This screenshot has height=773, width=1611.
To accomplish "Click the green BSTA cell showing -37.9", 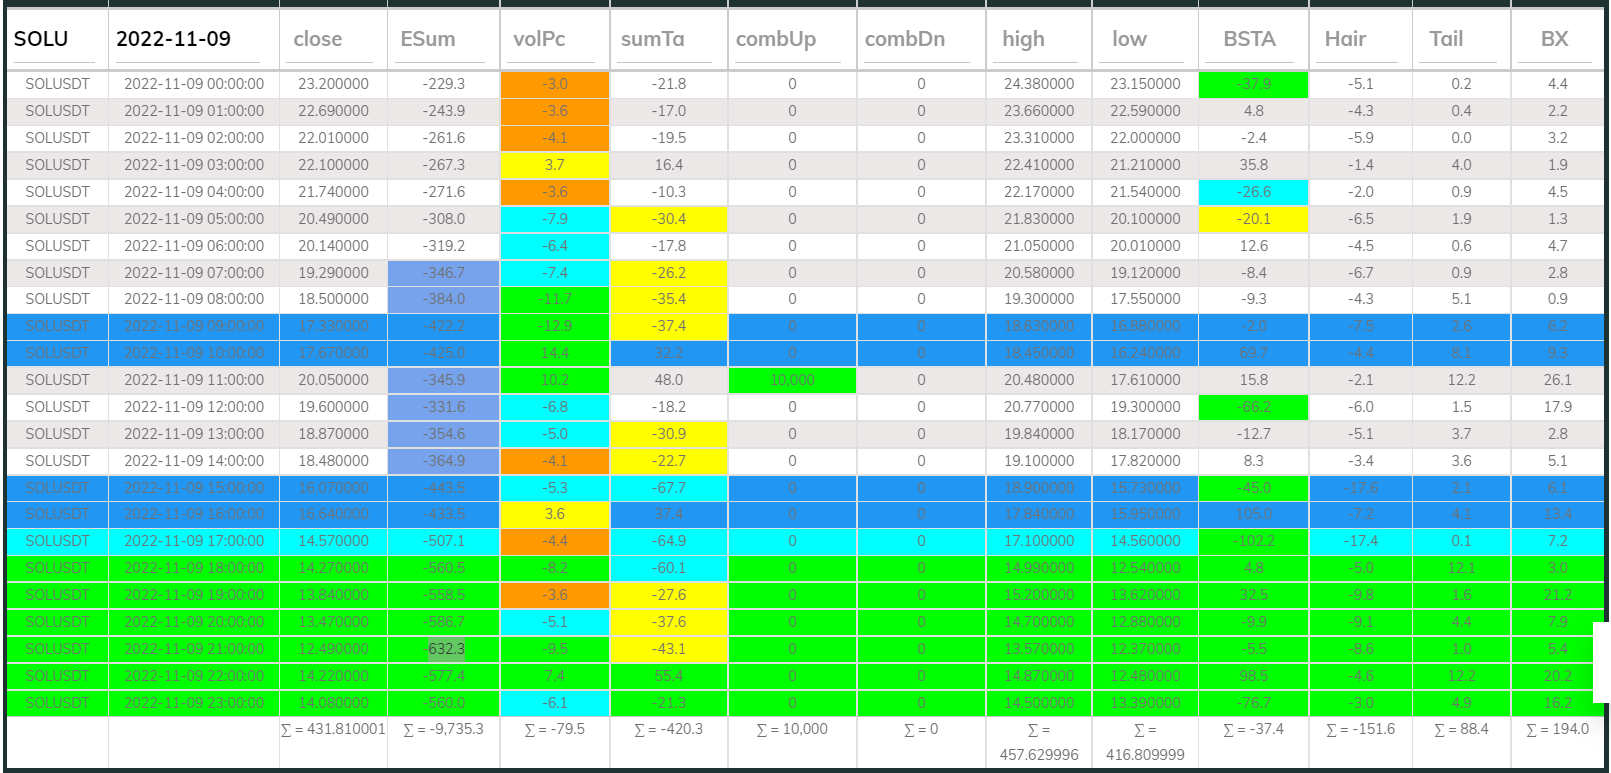I will [x=1253, y=84].
